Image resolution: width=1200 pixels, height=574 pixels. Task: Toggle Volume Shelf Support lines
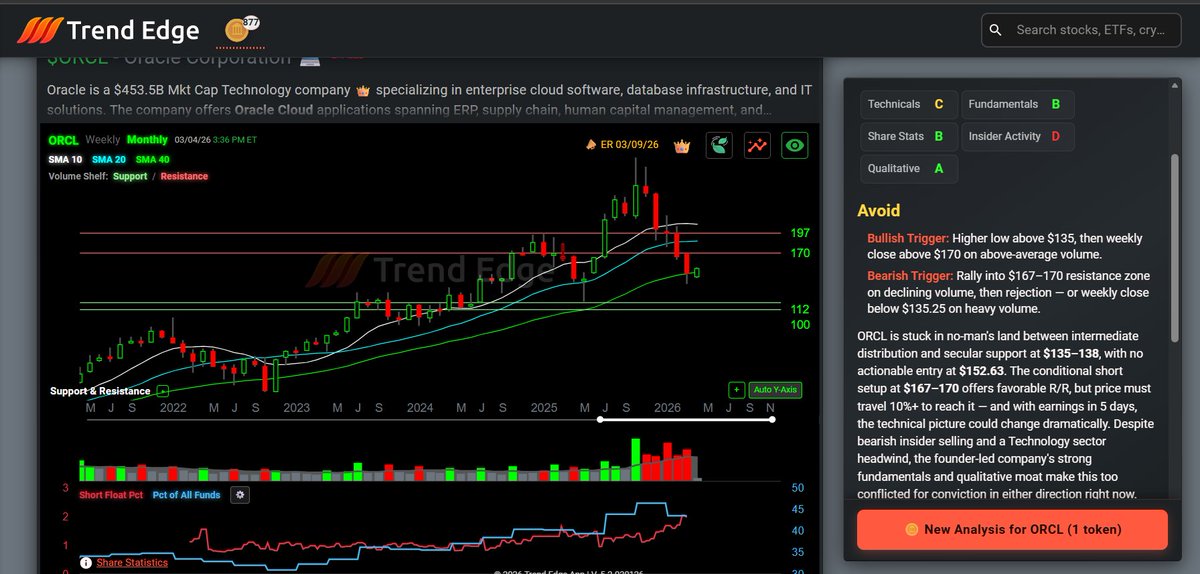pos(130,176)
